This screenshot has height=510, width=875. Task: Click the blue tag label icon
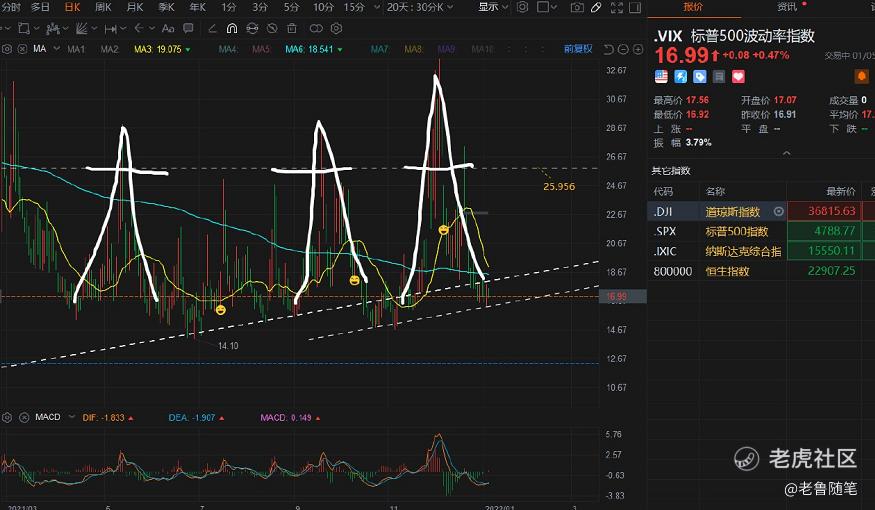coord(700,76)
